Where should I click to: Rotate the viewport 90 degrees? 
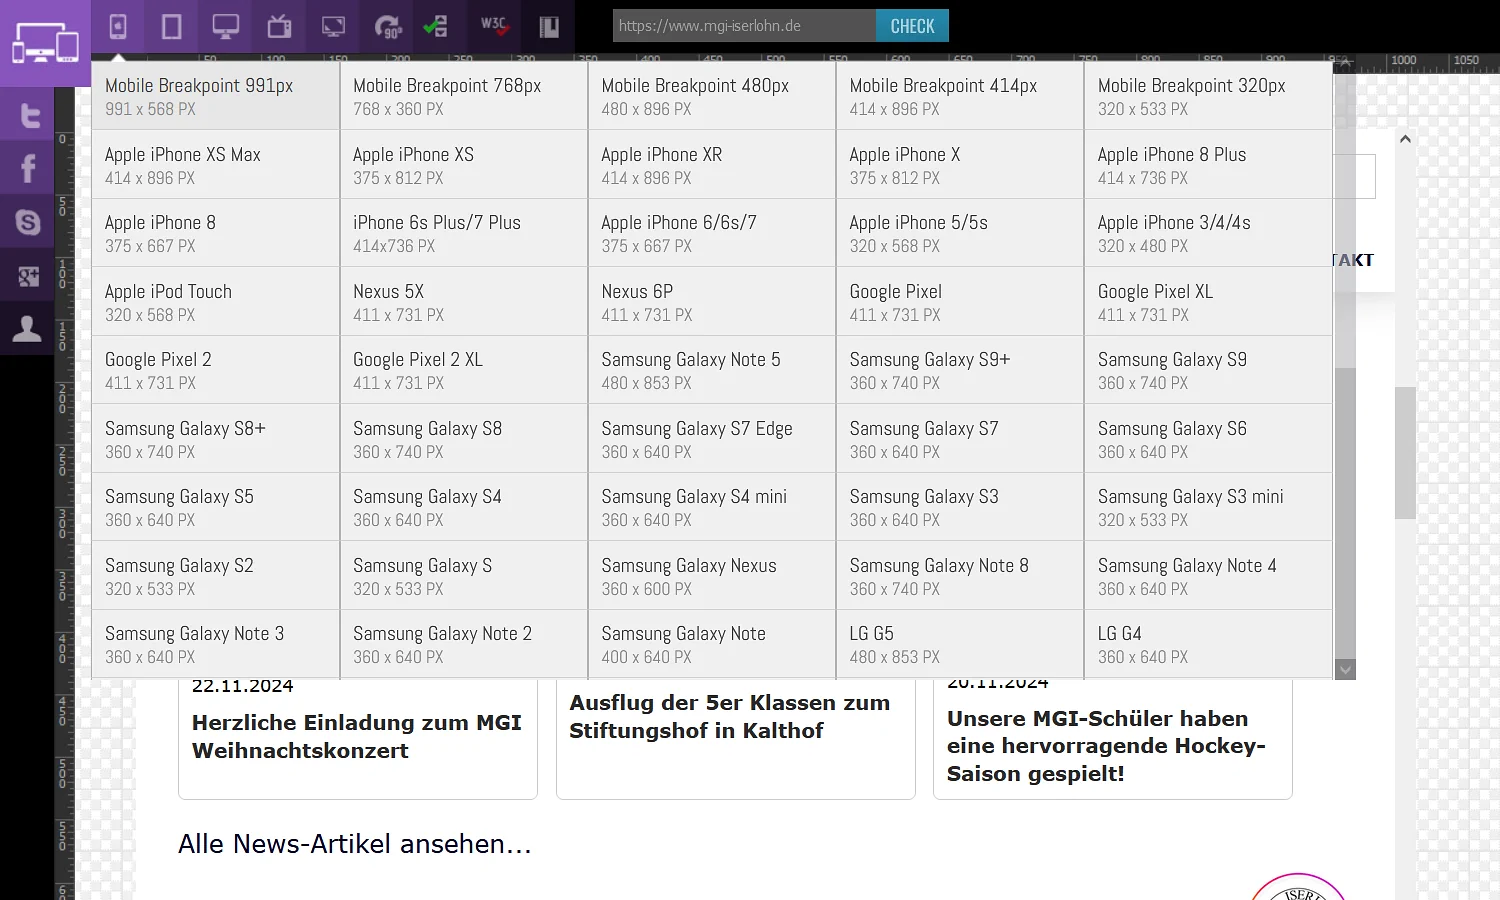coord(388,26)
